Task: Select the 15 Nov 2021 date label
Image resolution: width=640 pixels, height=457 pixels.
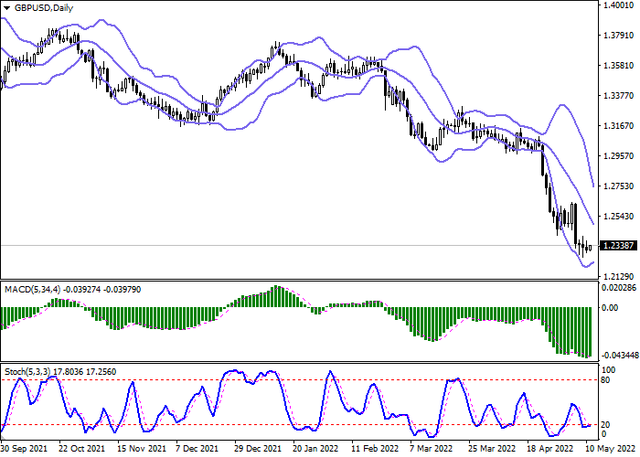Action: pyautogui.click(x=138, y=450)
